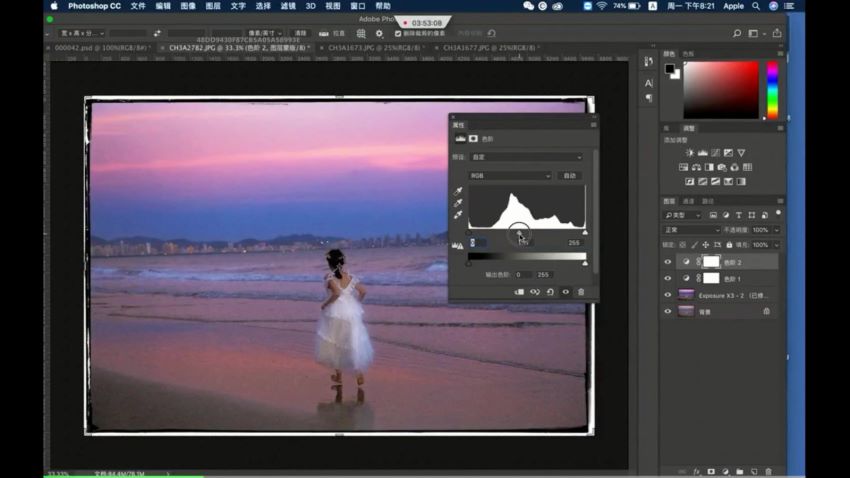Toggle adjustment visibility eye in Properties panel
This screenshot has height=478, width=850.
point(565,292)
